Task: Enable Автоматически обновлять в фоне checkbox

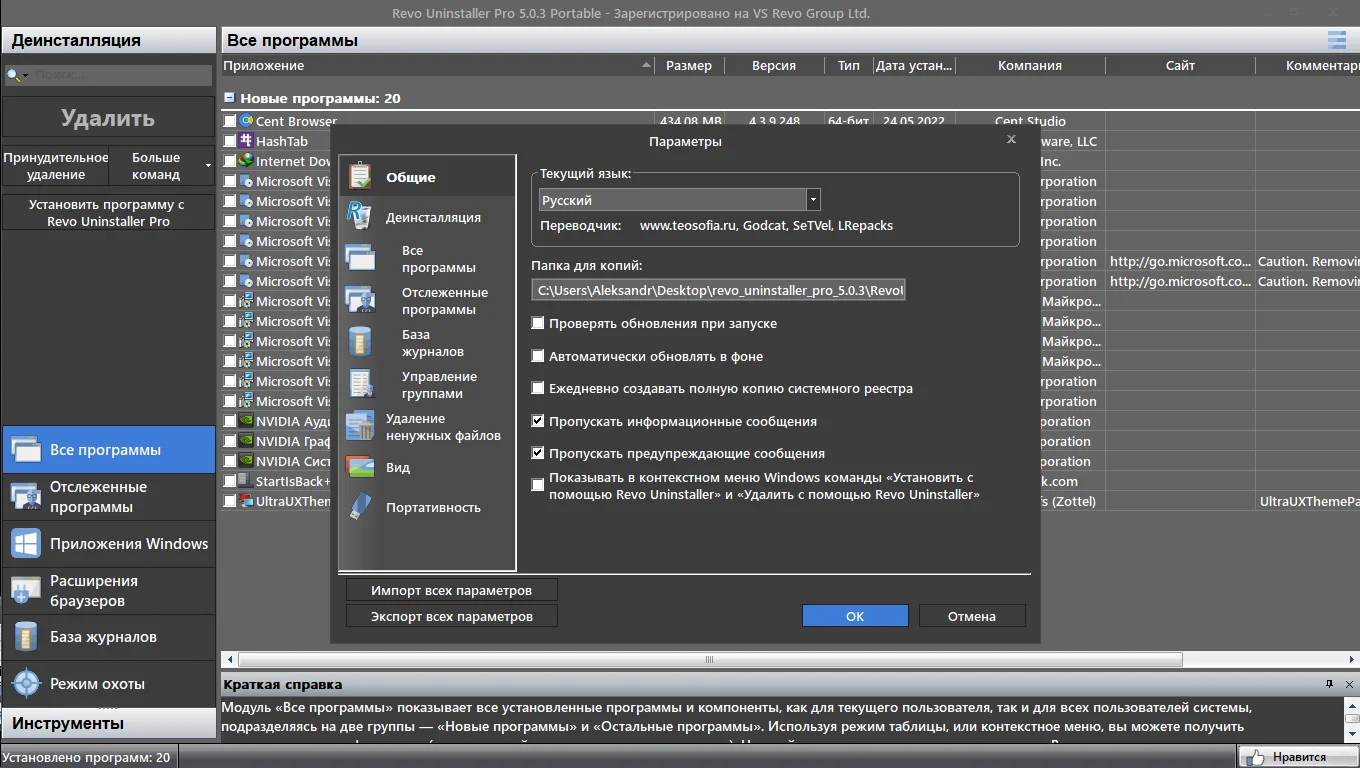Action: coord(538,356)
